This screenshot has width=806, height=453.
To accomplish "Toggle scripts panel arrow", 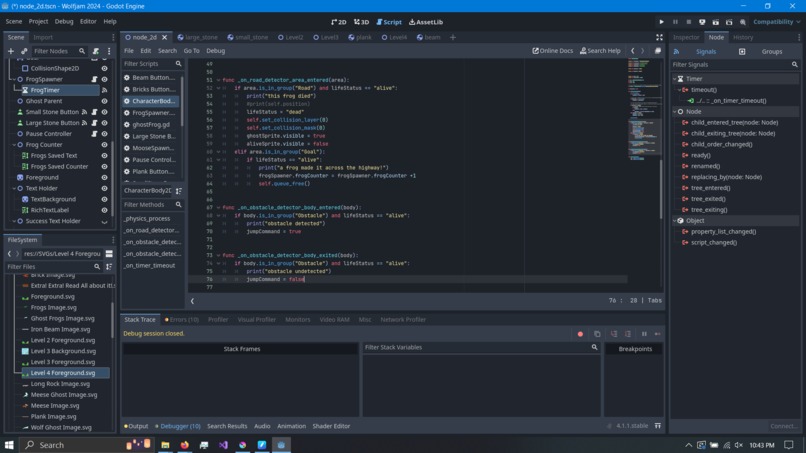I will (x=192, y=301).
